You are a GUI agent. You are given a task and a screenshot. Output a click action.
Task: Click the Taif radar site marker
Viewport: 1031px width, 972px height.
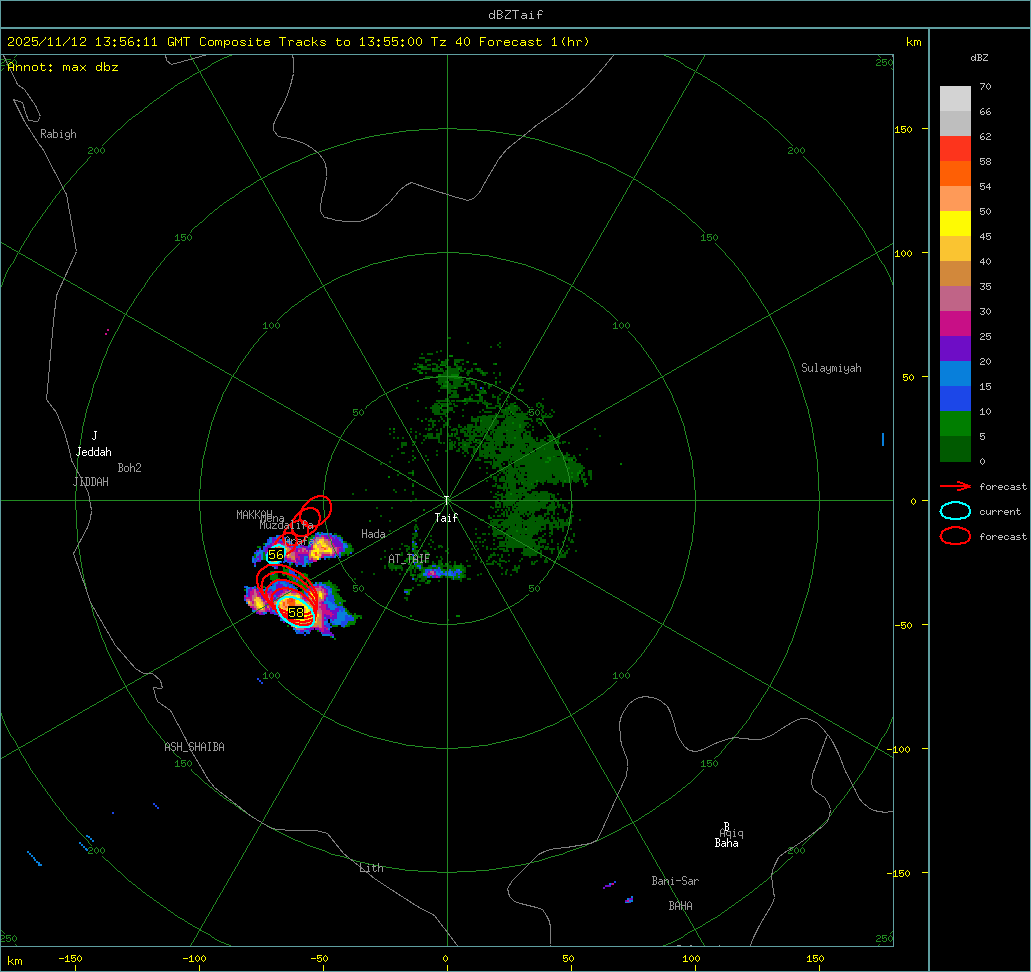coord(446,501)
